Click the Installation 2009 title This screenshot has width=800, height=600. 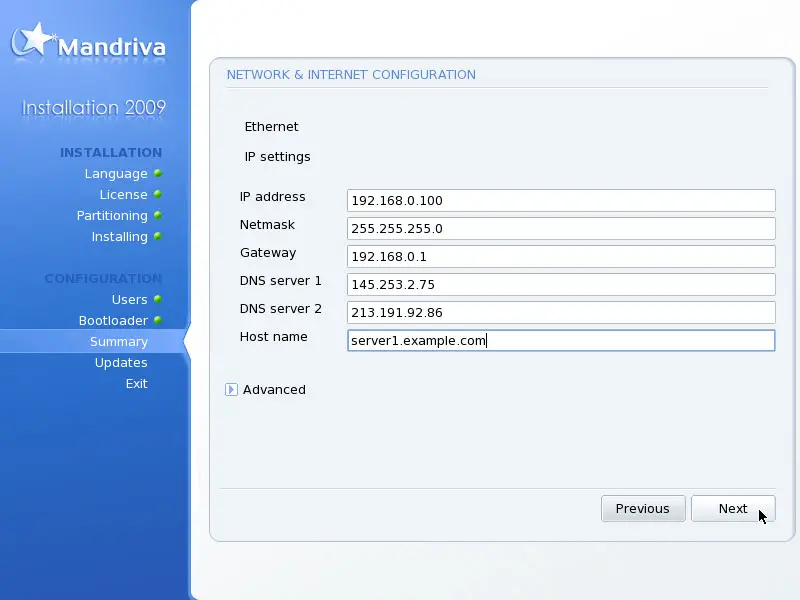click(x=93, y=108)
